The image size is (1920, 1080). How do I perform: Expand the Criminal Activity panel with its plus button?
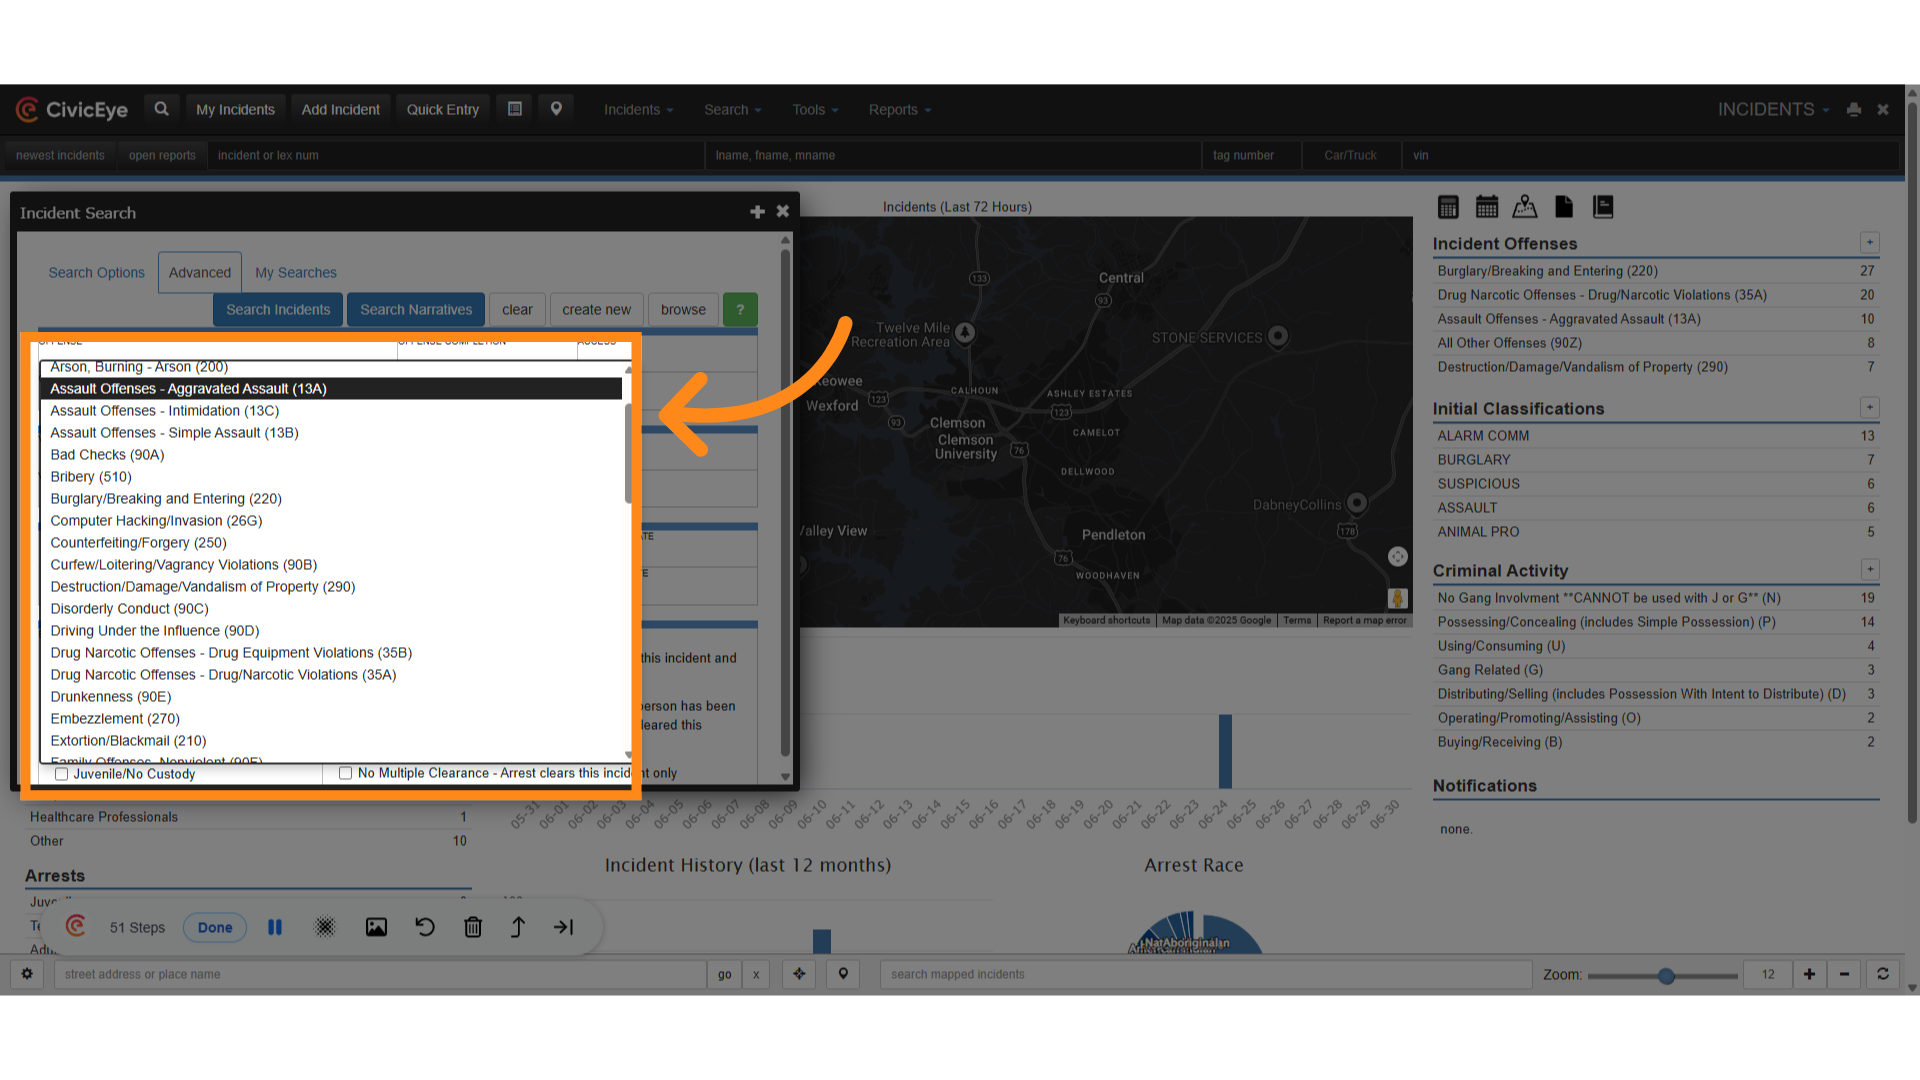pos(1869,570)
